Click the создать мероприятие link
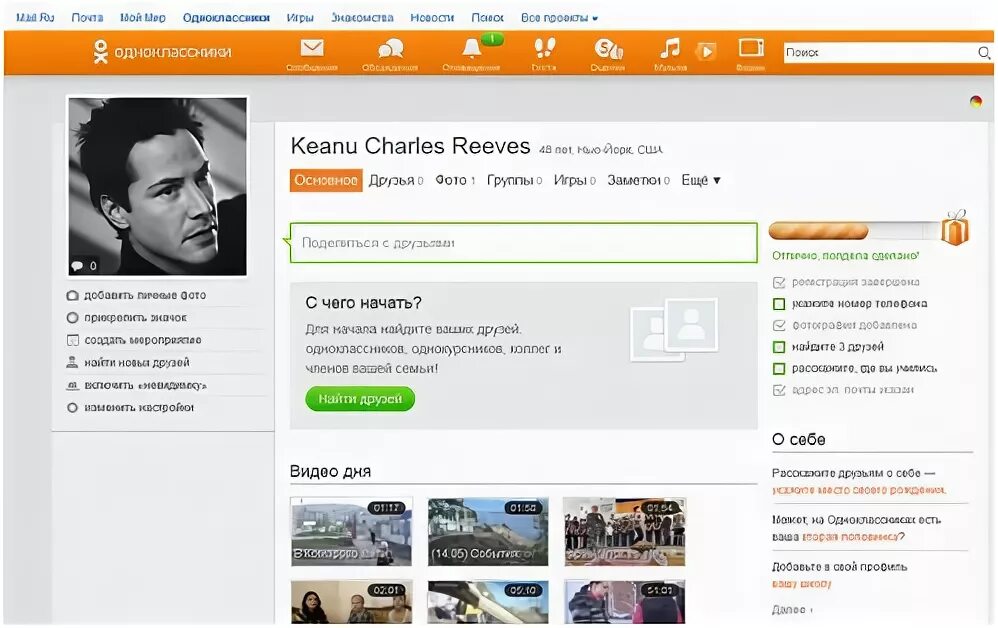The width and height of the screenshot is (998, 628). 143,340
